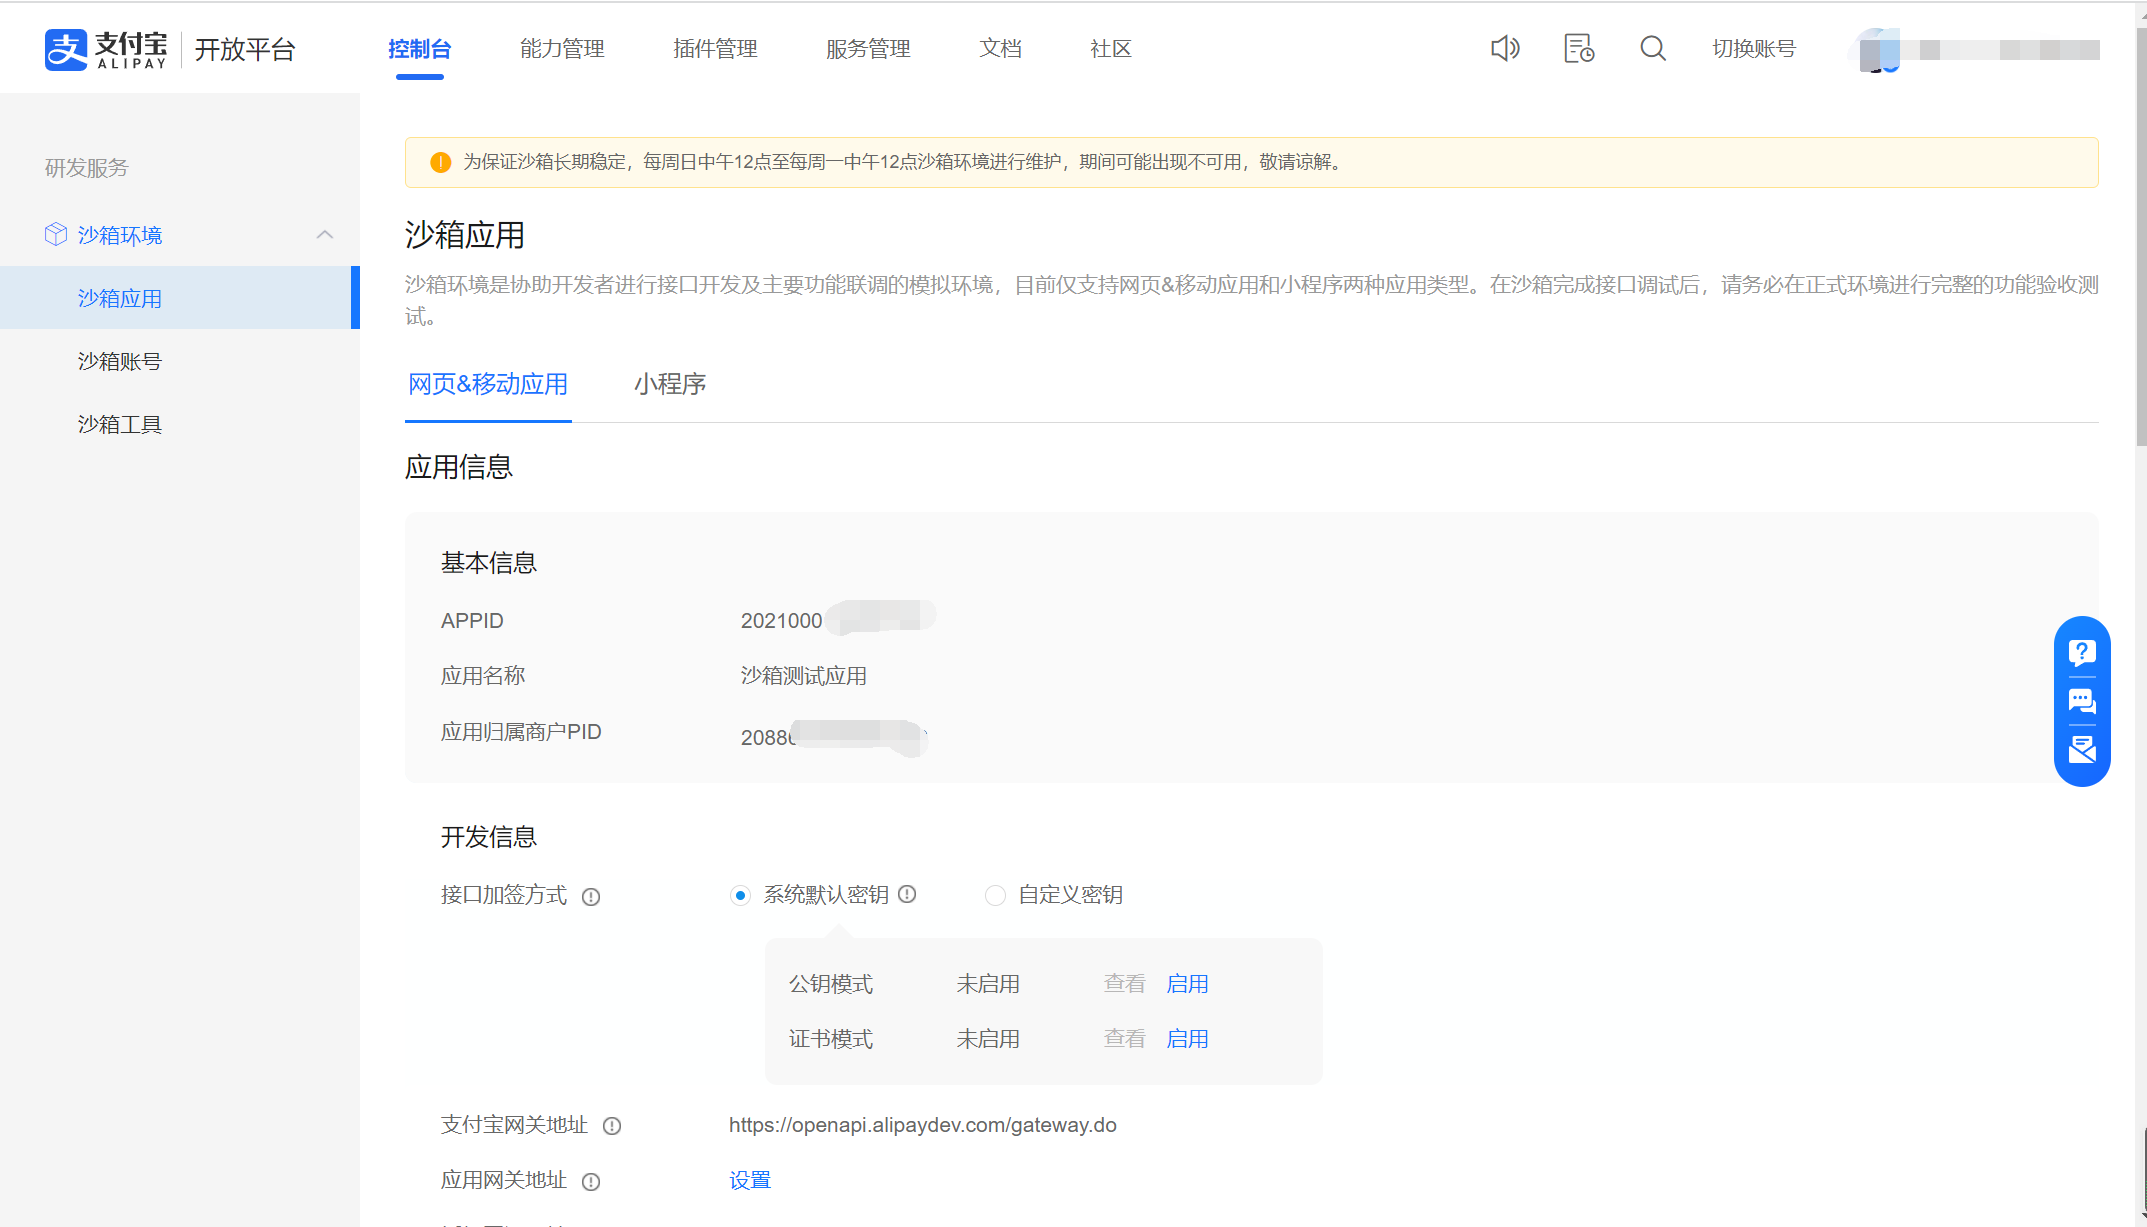The width and height of the screenshot is (2147, 1227).
Task: Open the online chat floating icon
Action: (x=2082, y=701)
